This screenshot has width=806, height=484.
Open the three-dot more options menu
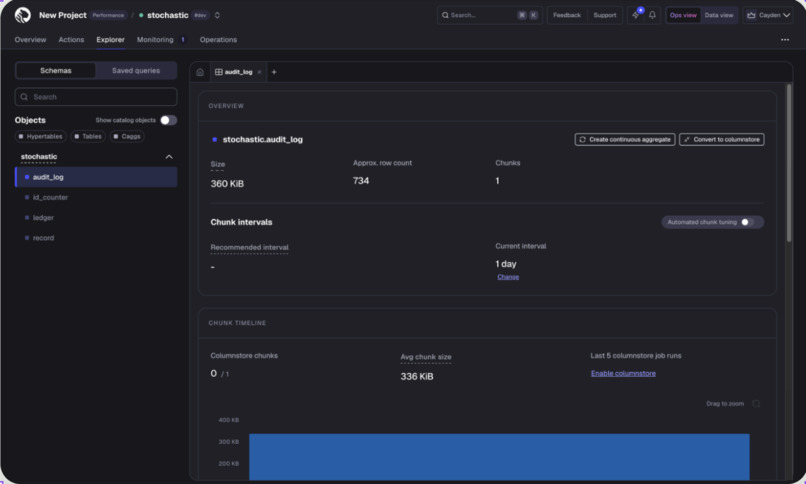pyautogui.click(x=785, y=40)
